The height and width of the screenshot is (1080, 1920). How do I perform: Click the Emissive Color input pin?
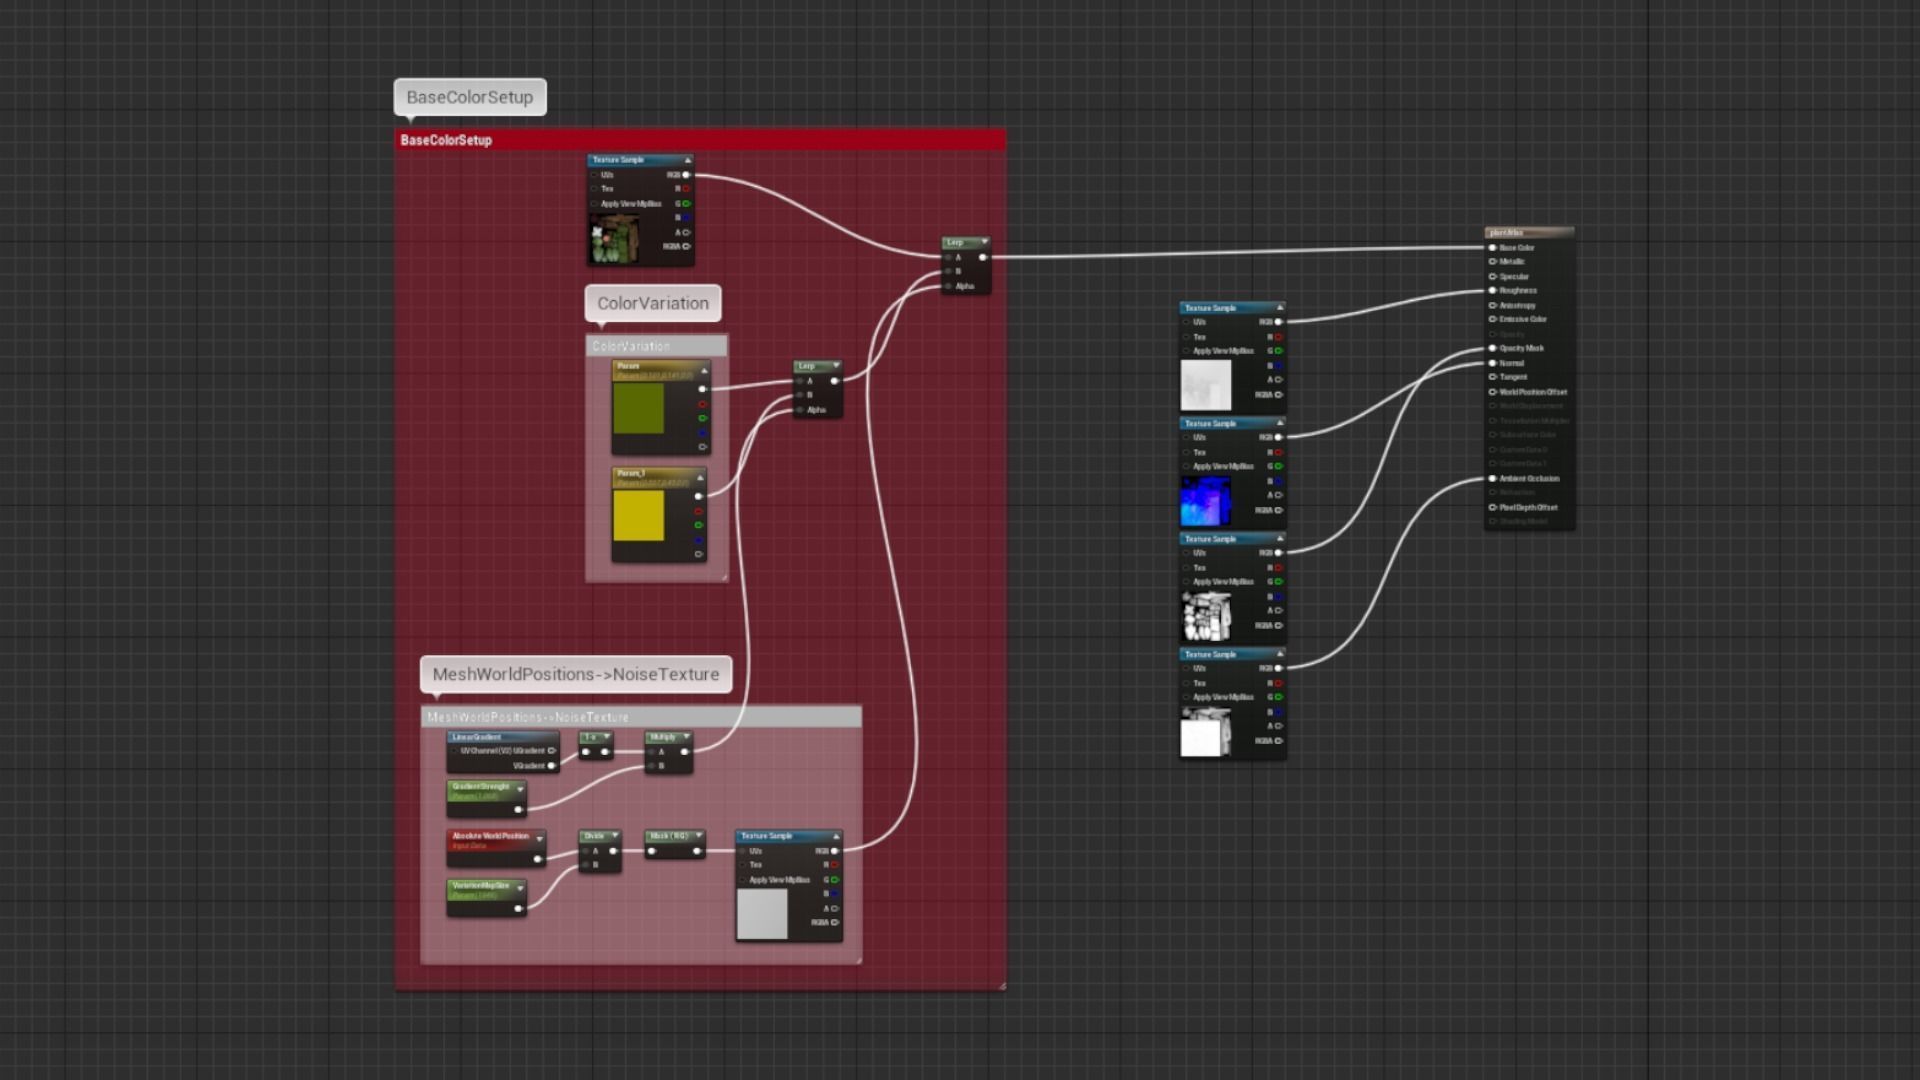click(1492, 320)
